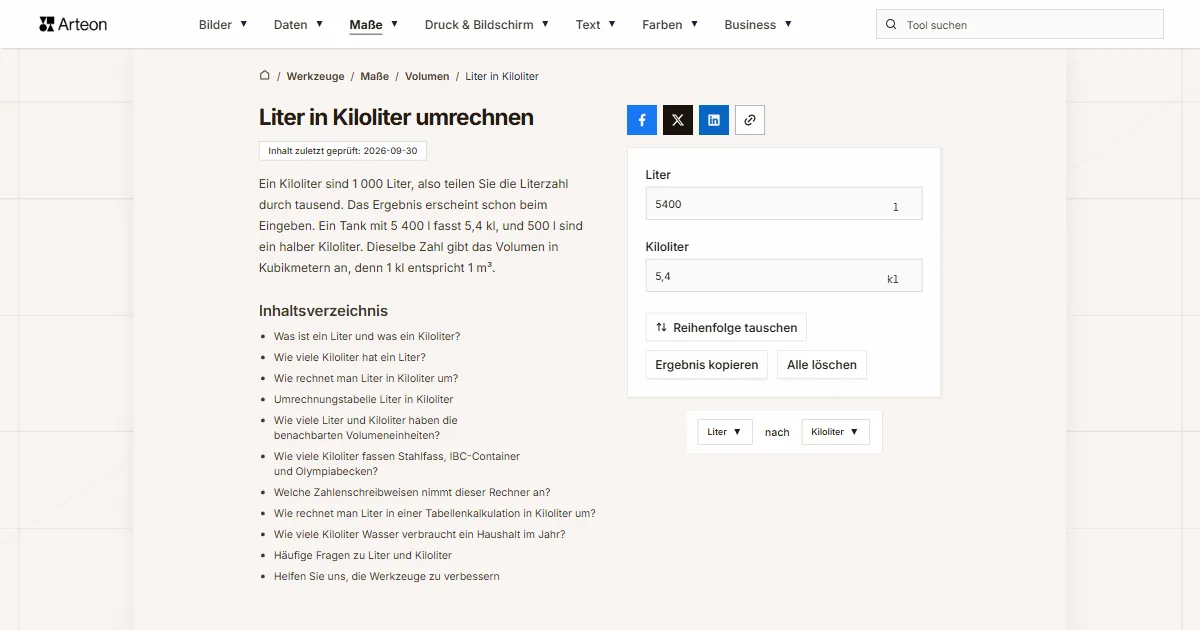Click Inhalt zuletzt geprüft date badge

tap(343, 151)
